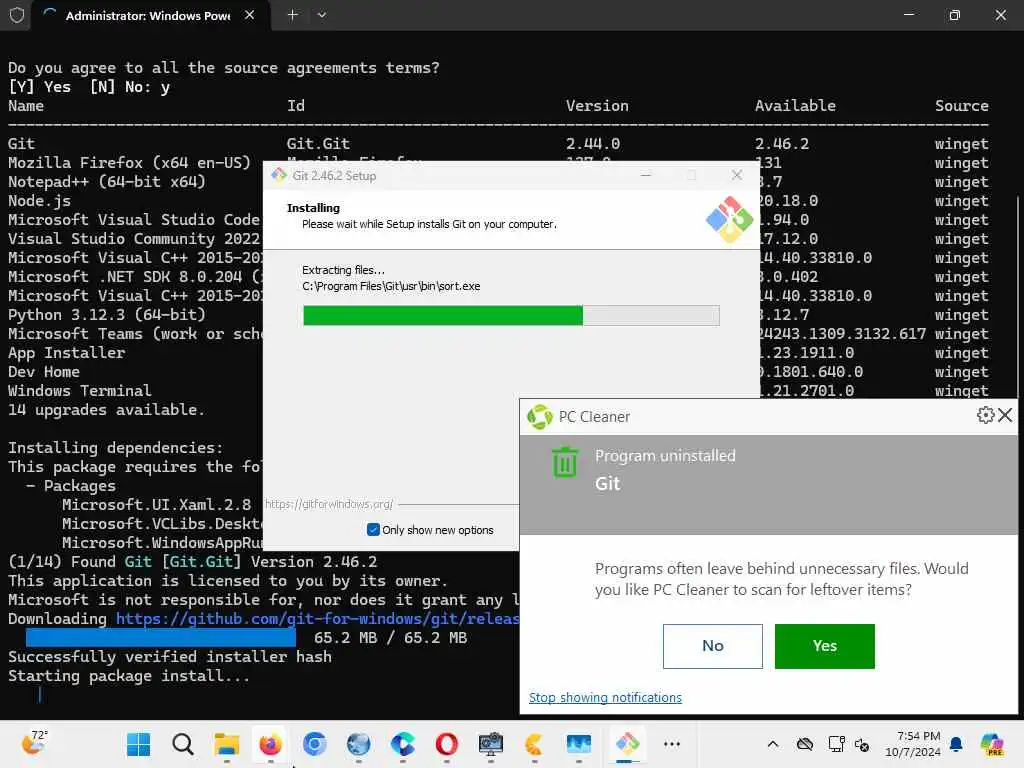
Task: Open PC Cleaner settings gear
Action: [x=985, y=415]
